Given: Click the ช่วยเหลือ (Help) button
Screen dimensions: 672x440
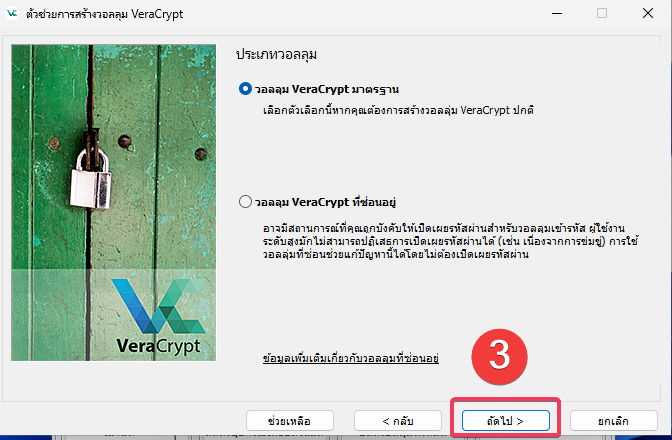Looking at the screenshot, I should [290, 421].
